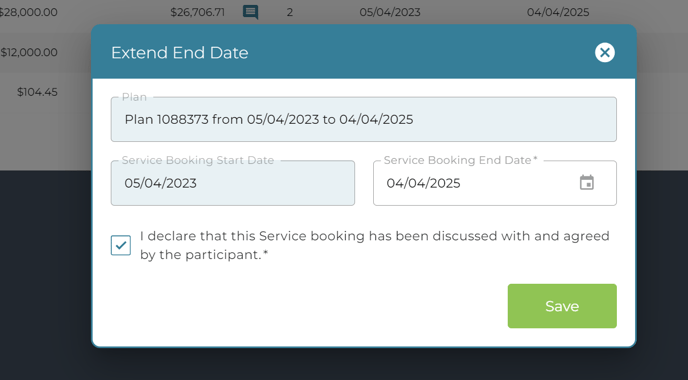Click the $28,000.00 amount in the background row
The image size is (688, 380).
(29, 12)
